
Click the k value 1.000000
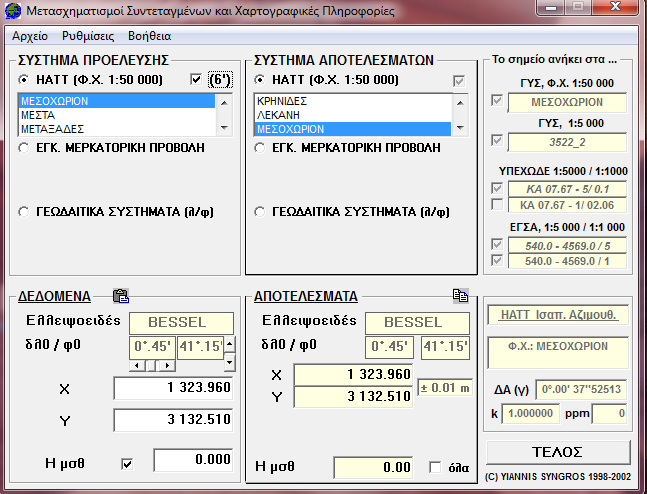click(x=531, y=414)
